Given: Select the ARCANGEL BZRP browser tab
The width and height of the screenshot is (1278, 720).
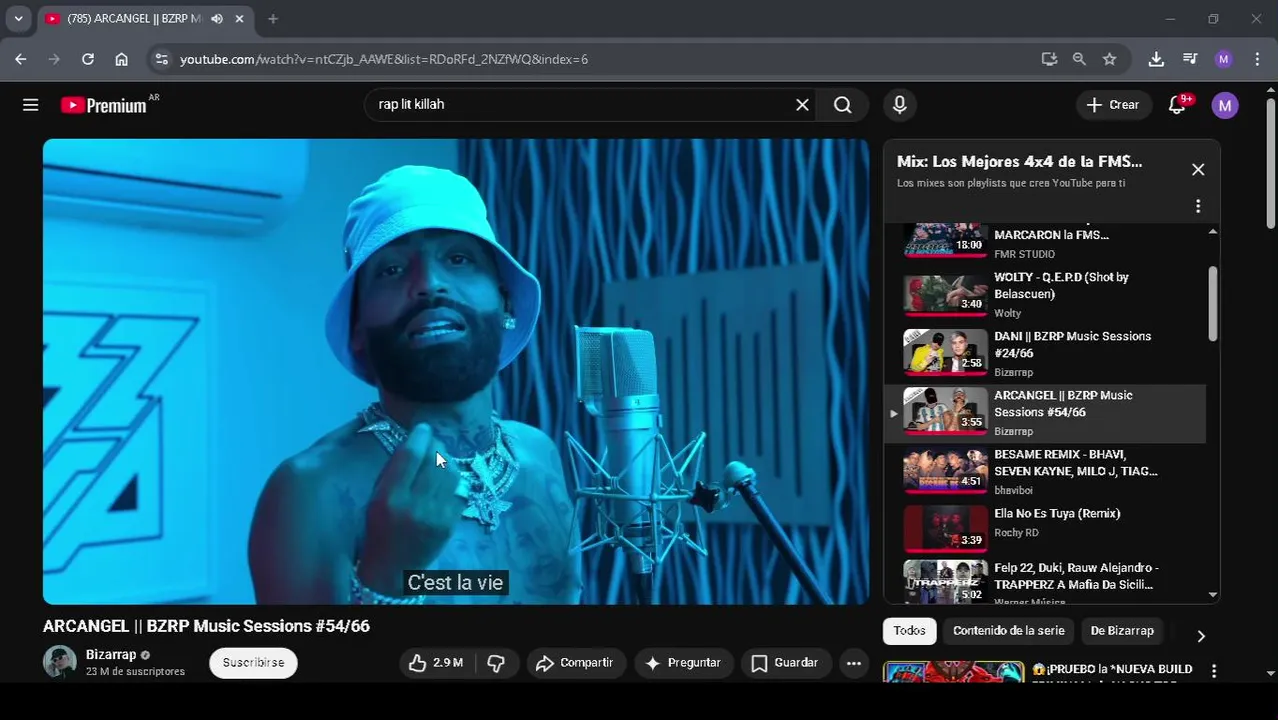Looking at the screenshot, I should coord(144,18).
